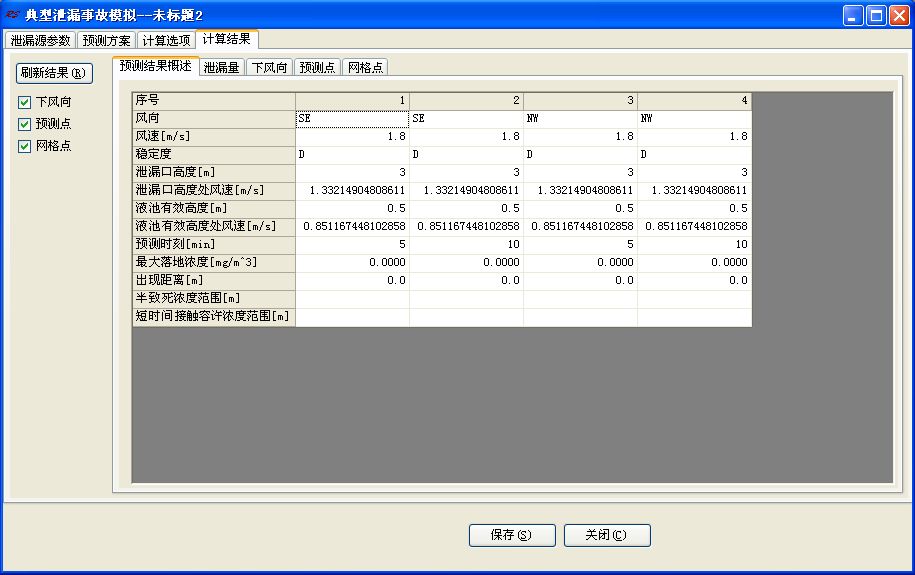Select 出现距离 0.0 in column 2
The width and height of the screenshot is (915, 575).
[x=466, y=281]
